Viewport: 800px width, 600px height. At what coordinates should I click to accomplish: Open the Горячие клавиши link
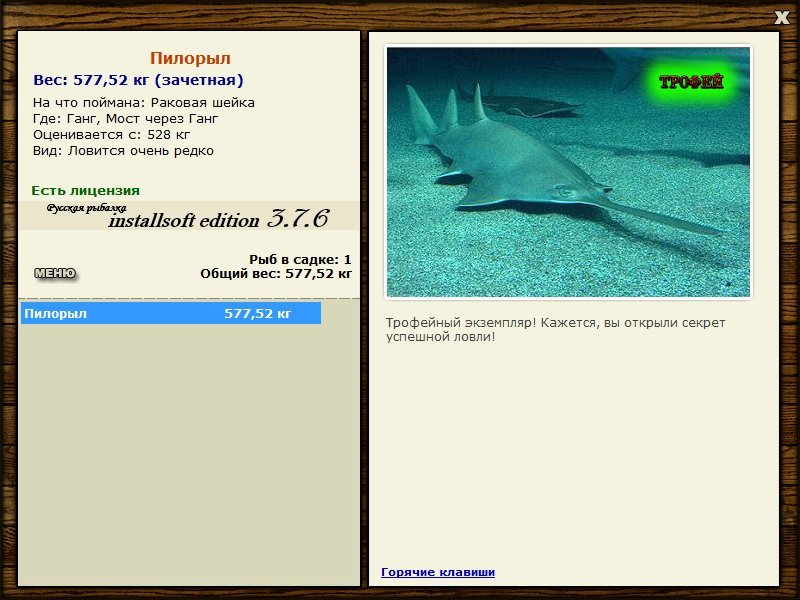tap(438, 572)
